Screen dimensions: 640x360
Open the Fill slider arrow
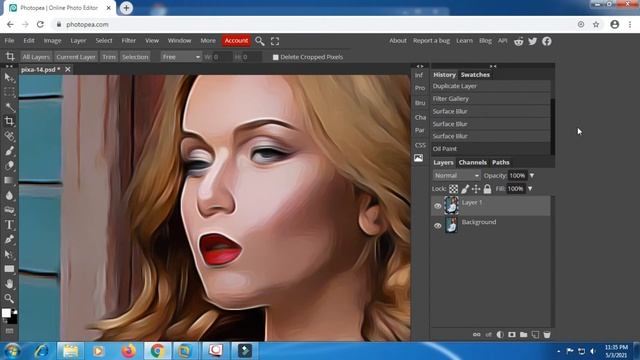(x=530, y=189)
